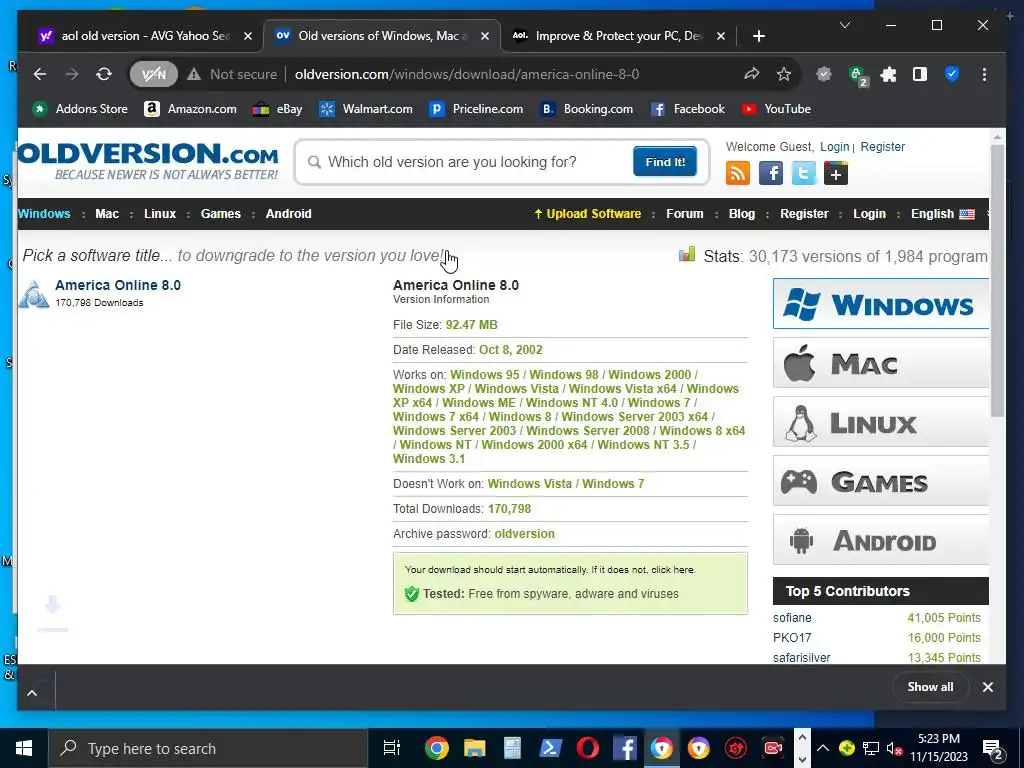Screen dimensions: 1024x768
Task: Open Addons Store bookmark
Action: point(81,109)
